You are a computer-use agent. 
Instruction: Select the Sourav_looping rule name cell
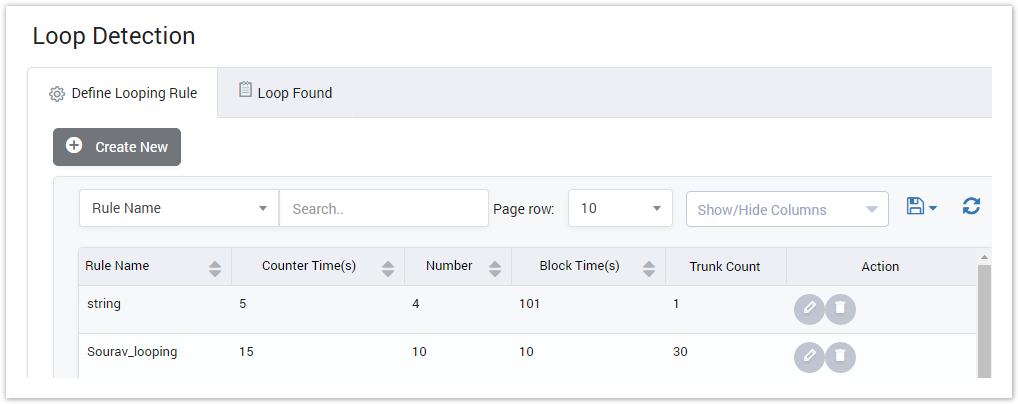132,352
